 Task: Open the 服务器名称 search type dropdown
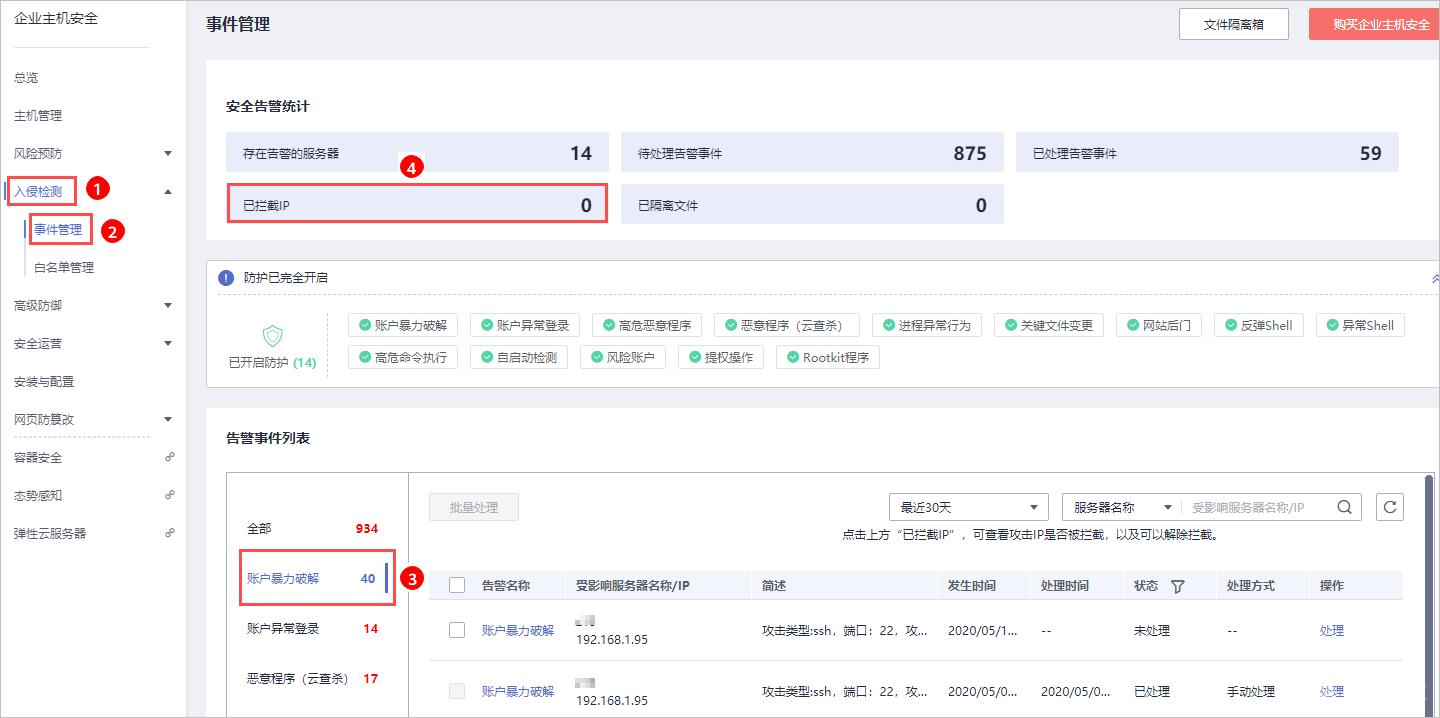coord(1122,507)
